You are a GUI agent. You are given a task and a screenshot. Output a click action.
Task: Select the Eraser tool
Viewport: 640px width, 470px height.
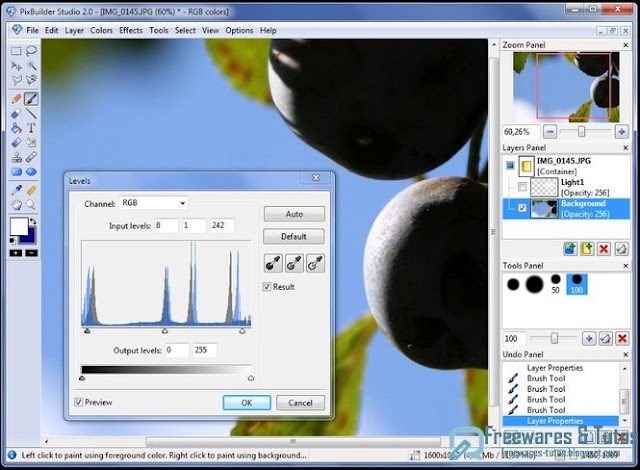(x=16, y=113)
